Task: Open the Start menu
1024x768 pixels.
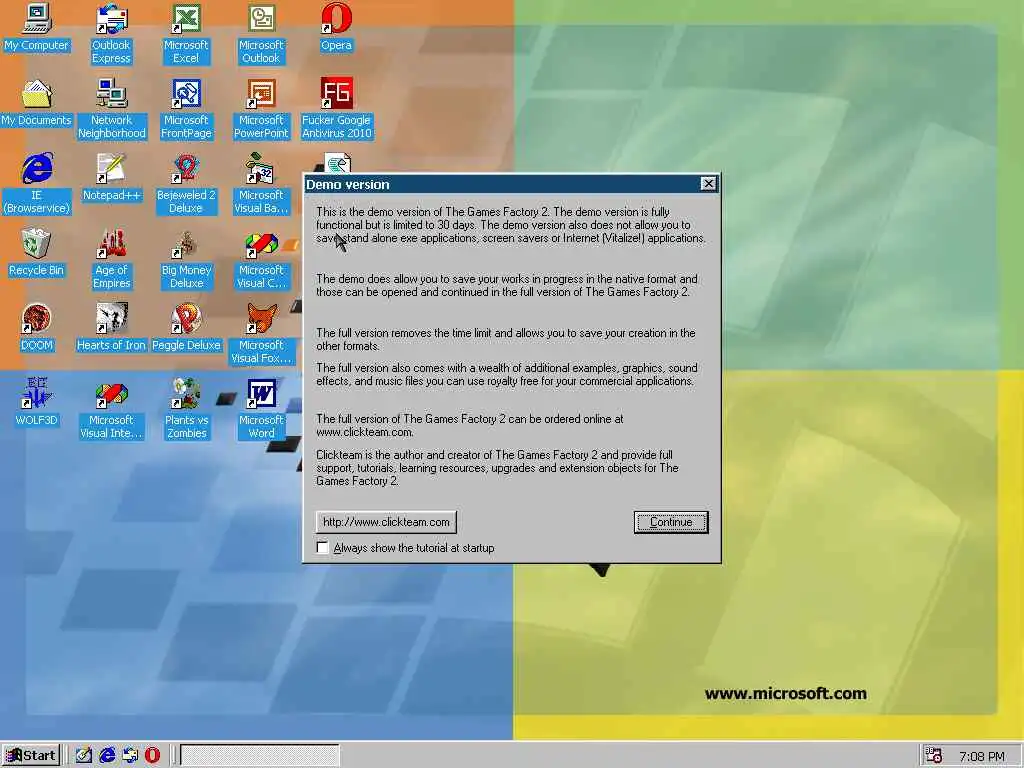Action: click(x=31, y=756)
